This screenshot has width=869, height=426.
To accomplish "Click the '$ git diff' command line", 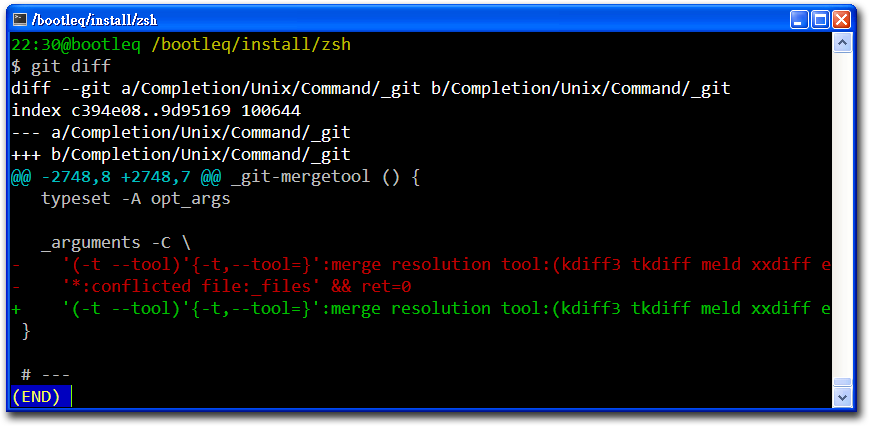I will click(61, 66).
